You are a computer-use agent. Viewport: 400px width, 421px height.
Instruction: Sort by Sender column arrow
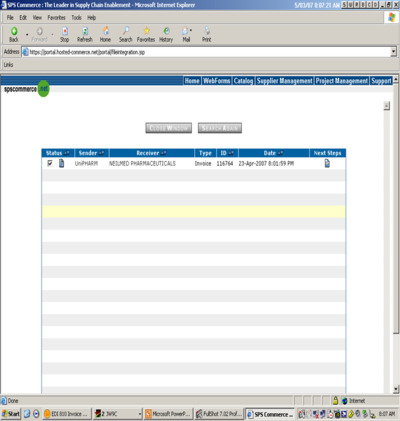pos(101,153)
